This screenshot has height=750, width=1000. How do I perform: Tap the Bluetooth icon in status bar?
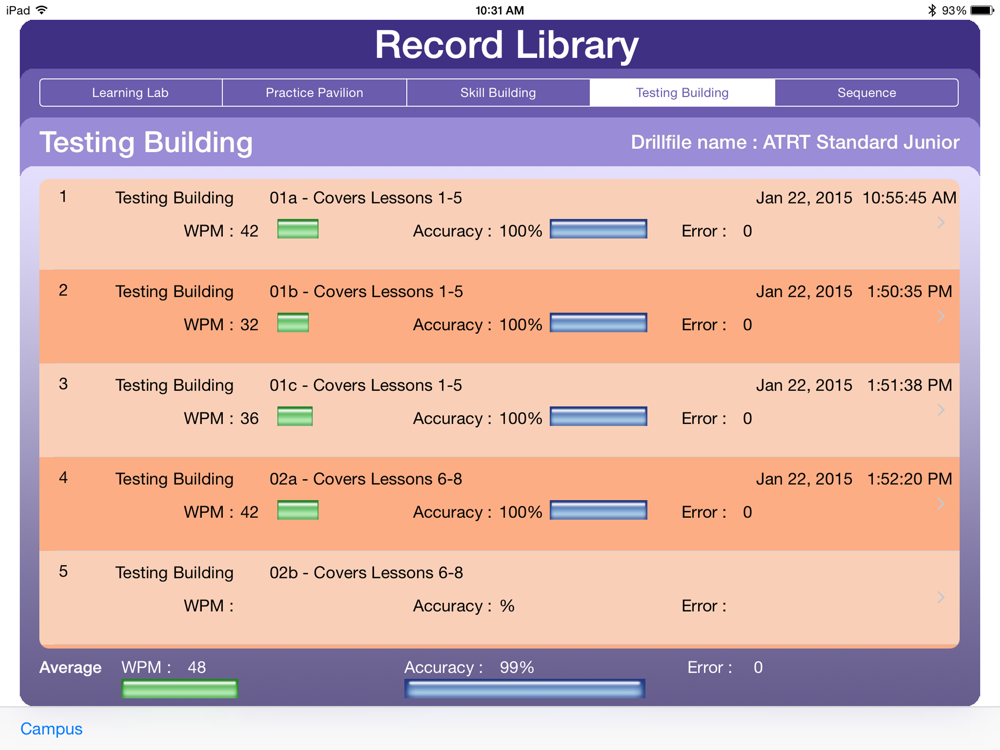(x=932, y=10)
